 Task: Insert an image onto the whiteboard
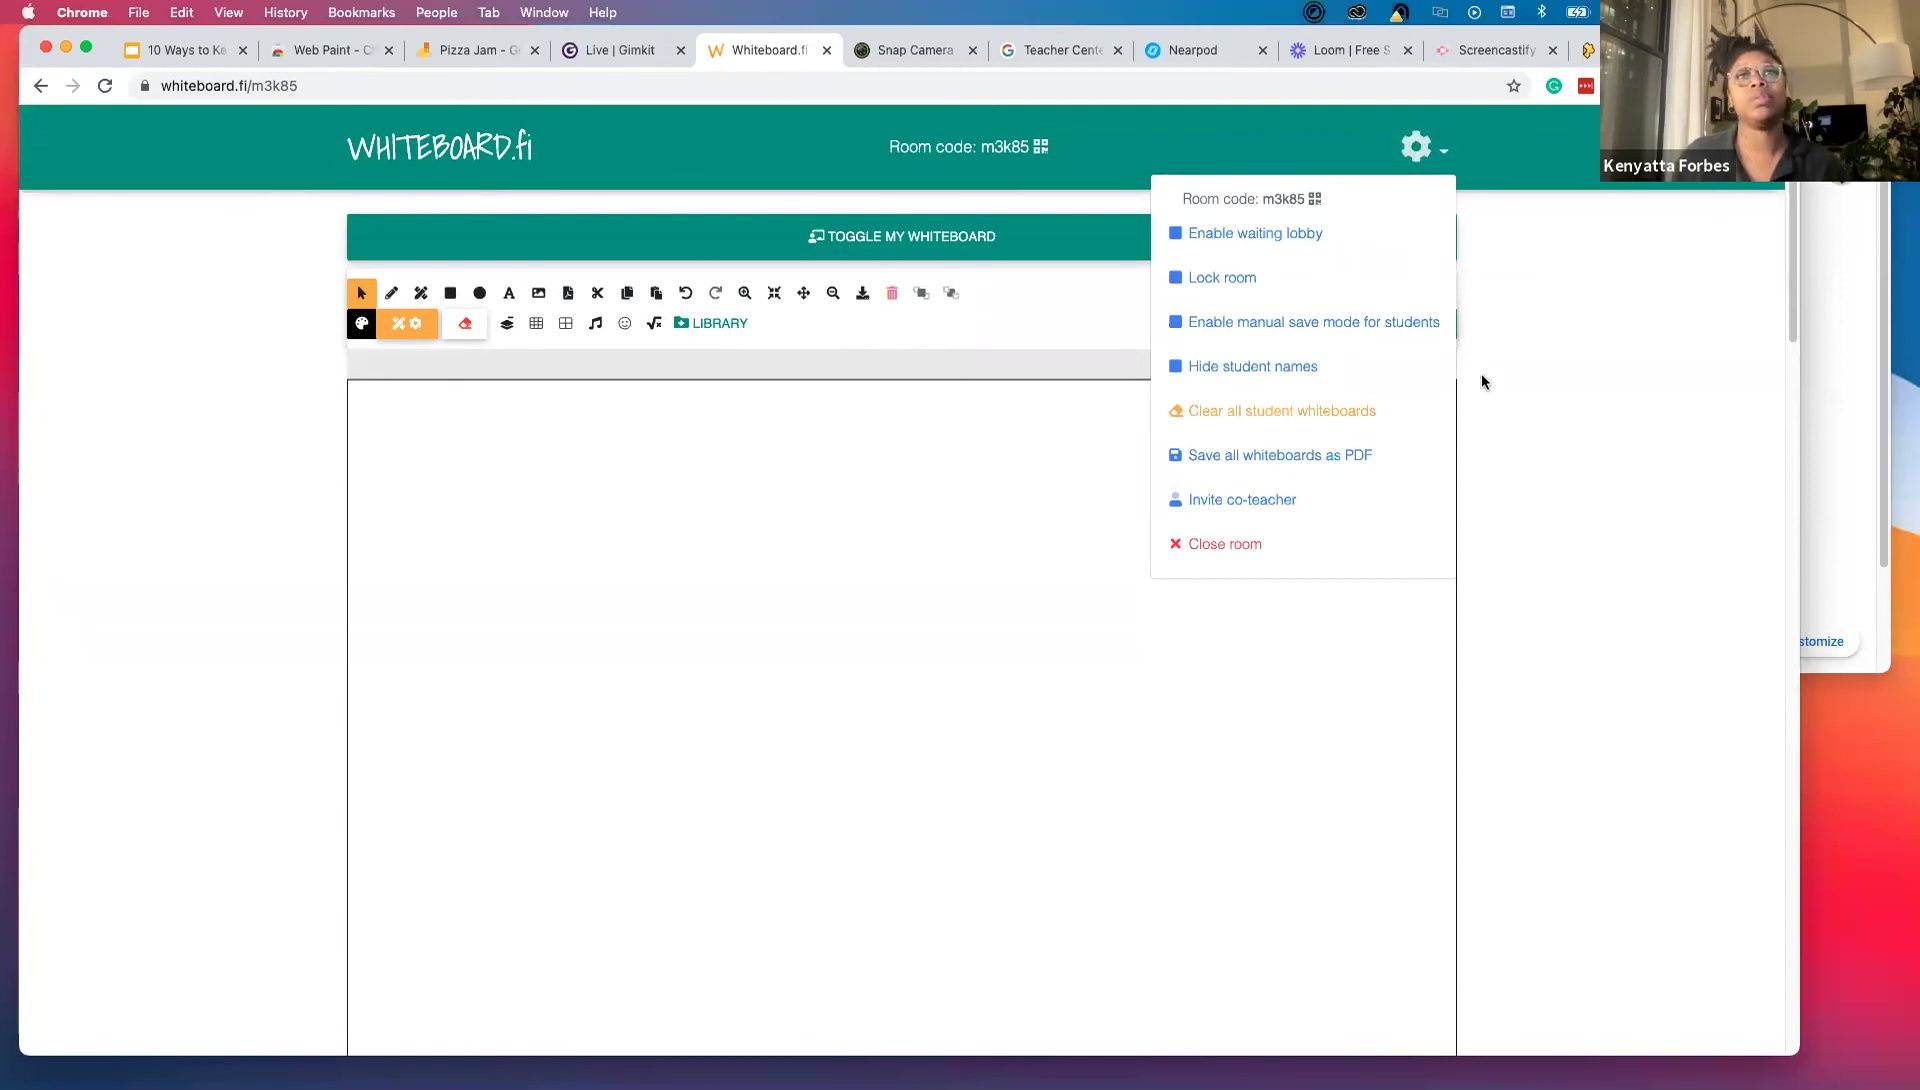tap(539, 293)
